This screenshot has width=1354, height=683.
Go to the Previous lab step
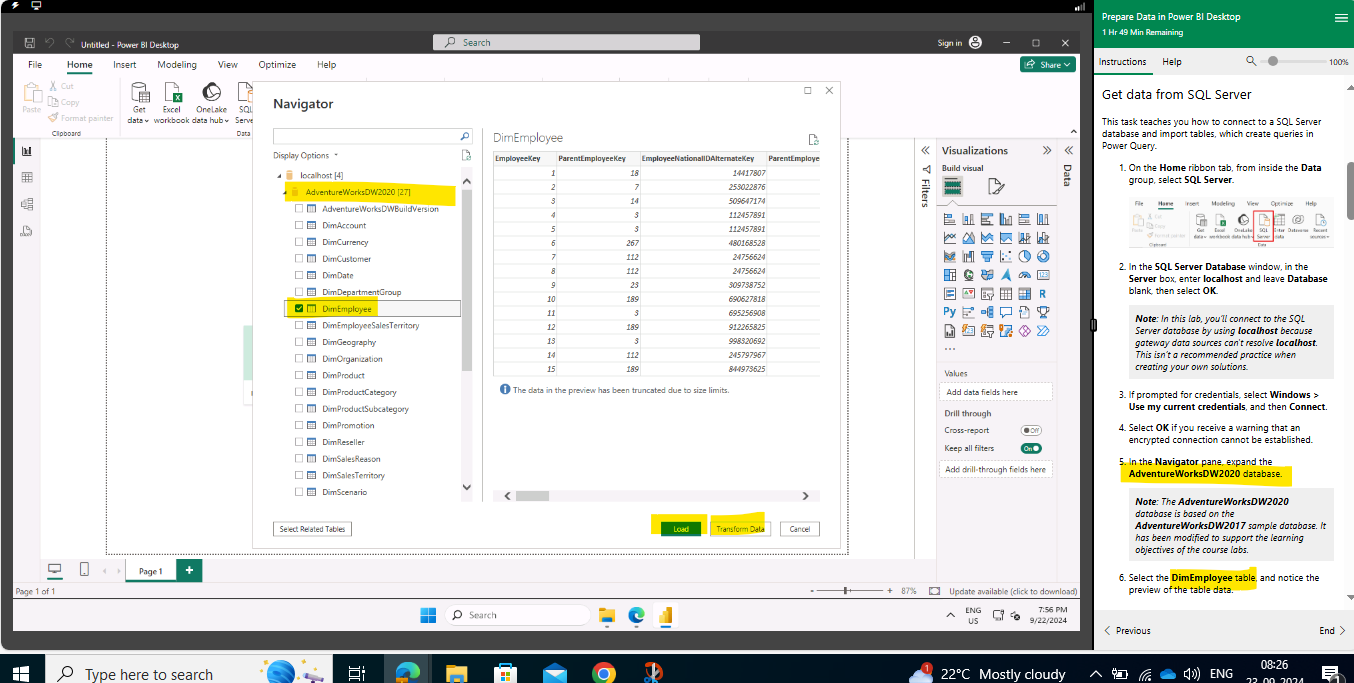click(x=1126, y=631)
